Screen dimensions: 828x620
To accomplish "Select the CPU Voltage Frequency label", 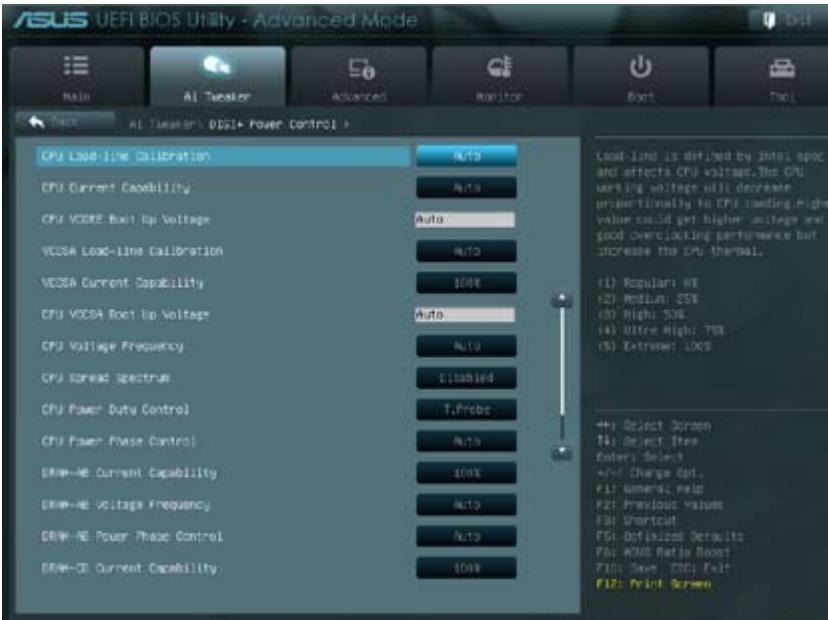I will point(112,346).
